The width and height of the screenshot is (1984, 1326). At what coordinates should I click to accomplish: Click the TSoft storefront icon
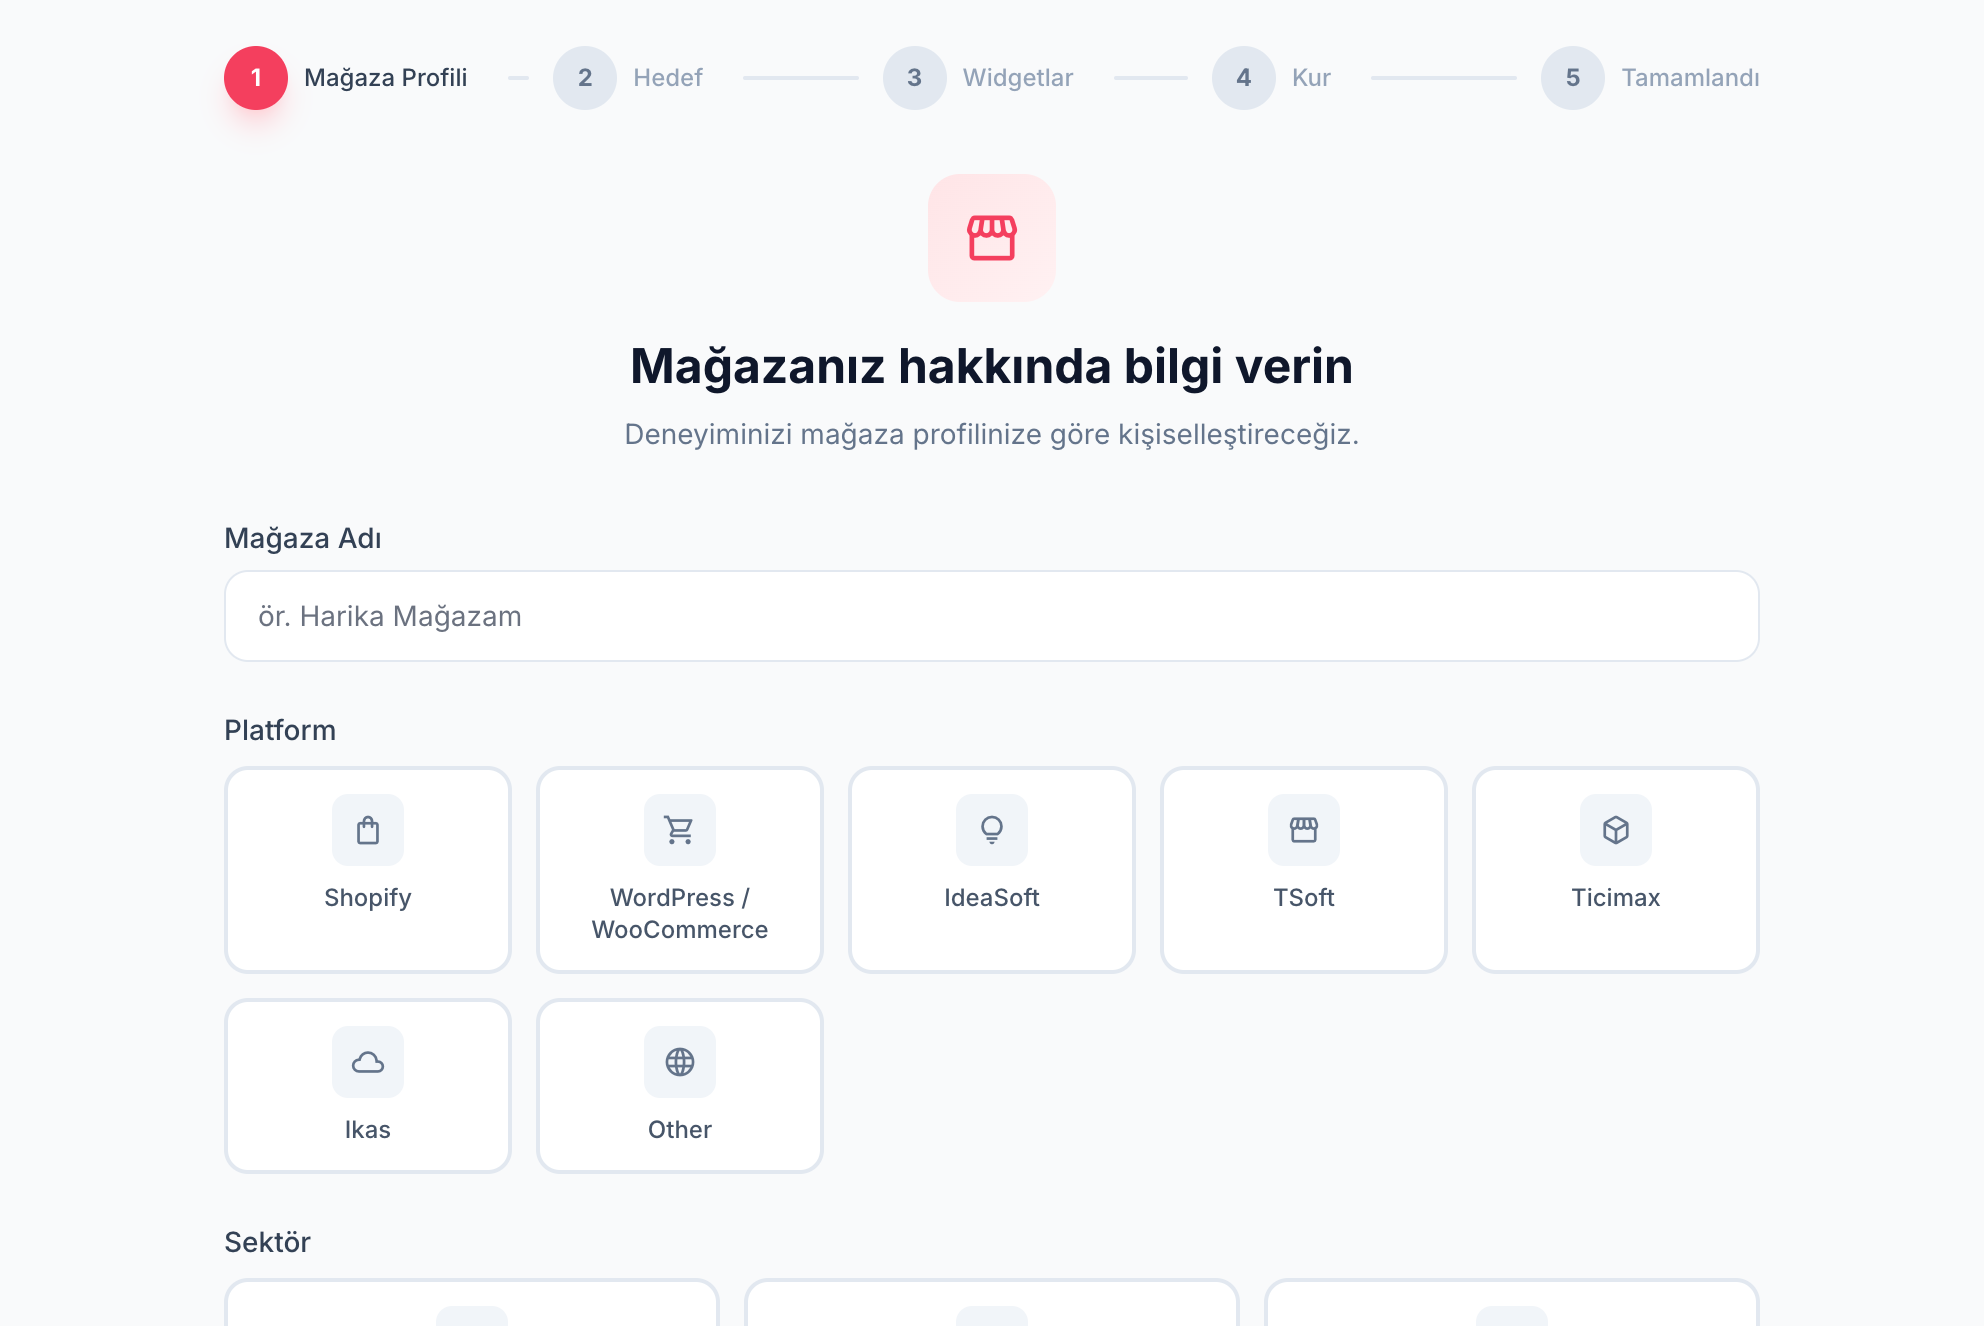pos(1303,830)
